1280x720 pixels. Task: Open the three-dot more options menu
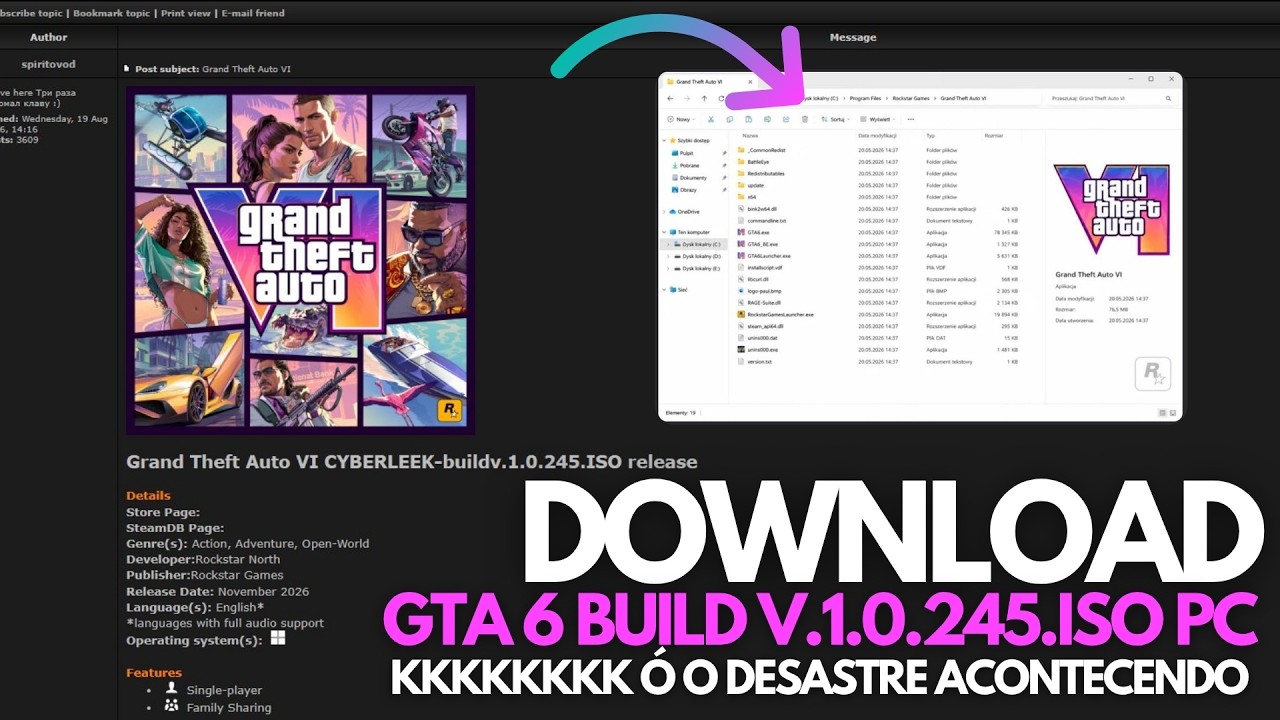[x=910, y=119]
